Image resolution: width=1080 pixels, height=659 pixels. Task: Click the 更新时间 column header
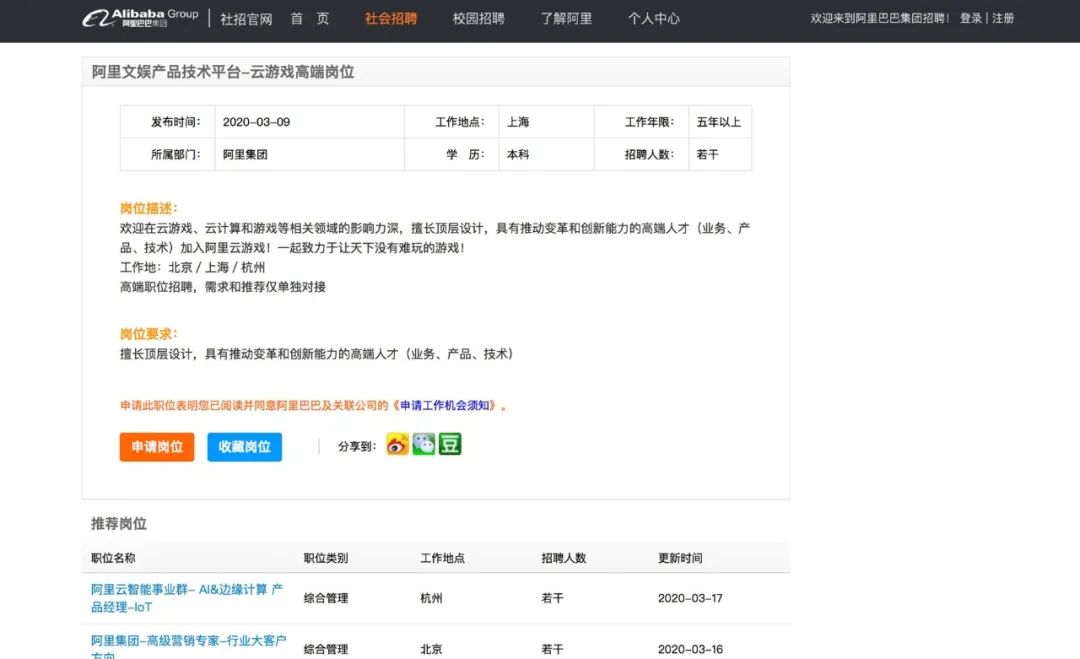click(680, 558)
